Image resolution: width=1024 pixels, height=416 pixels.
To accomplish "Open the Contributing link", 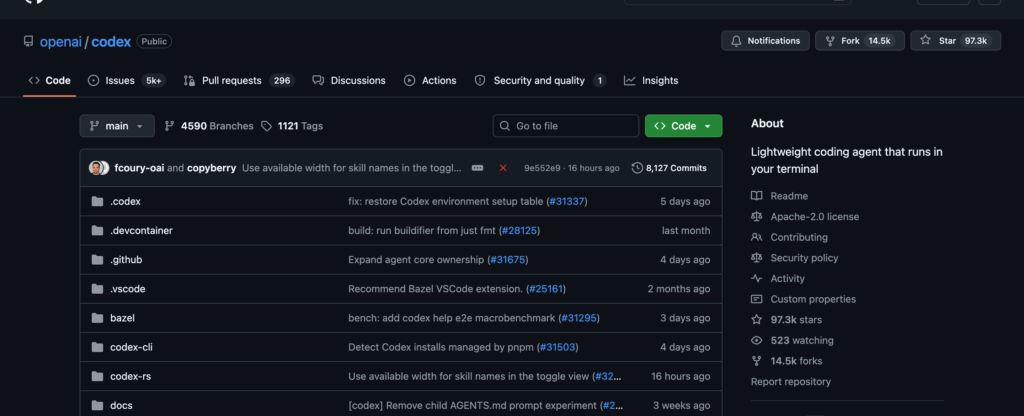I will (790, 237).
